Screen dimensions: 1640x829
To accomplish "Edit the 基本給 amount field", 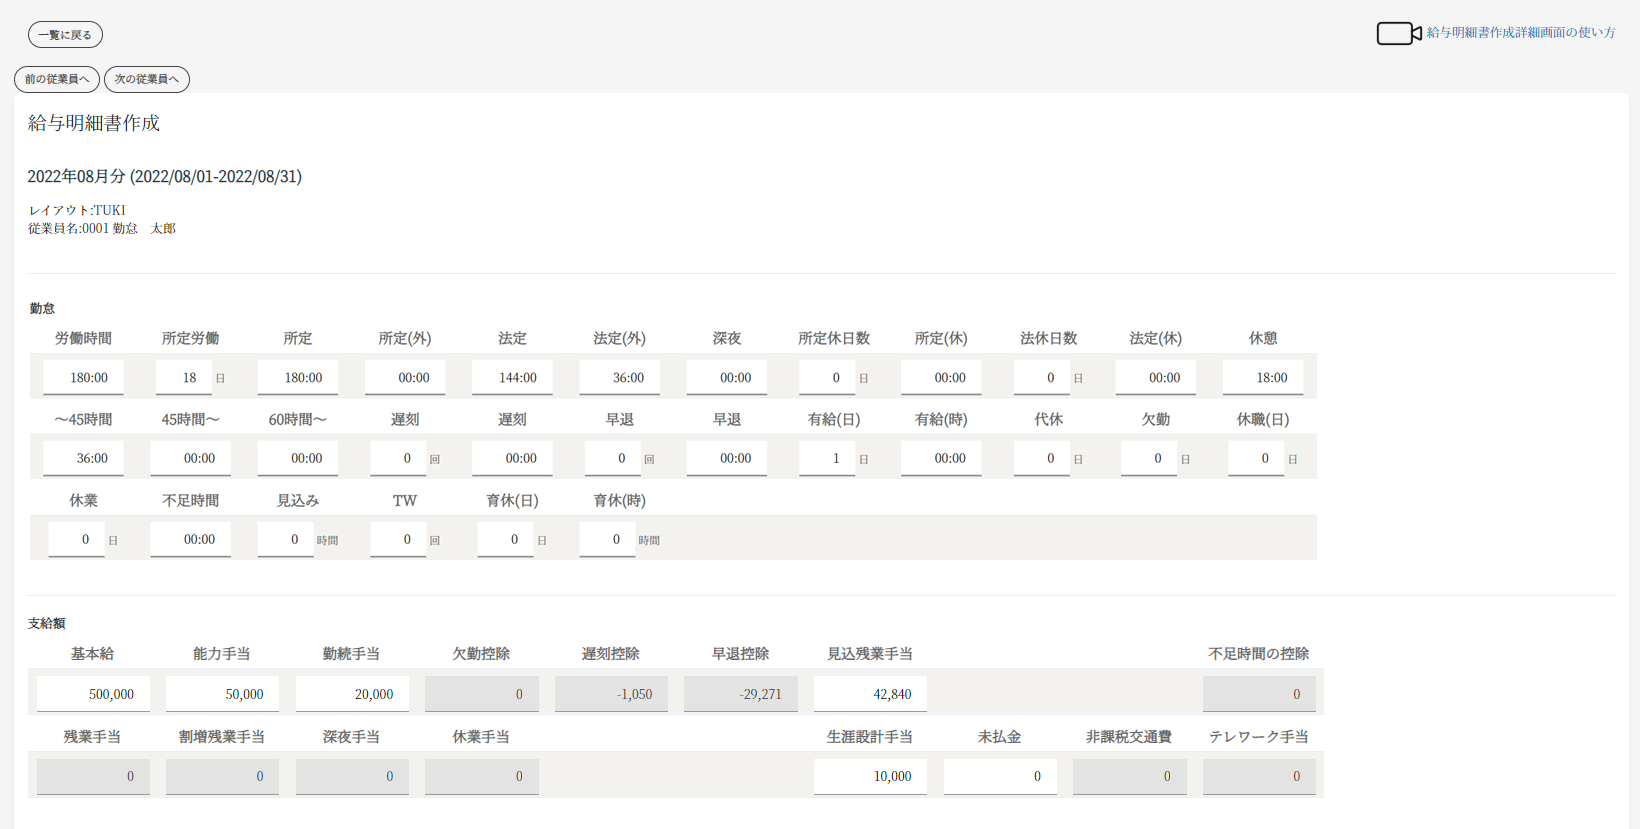I will (x=93, y=694).
